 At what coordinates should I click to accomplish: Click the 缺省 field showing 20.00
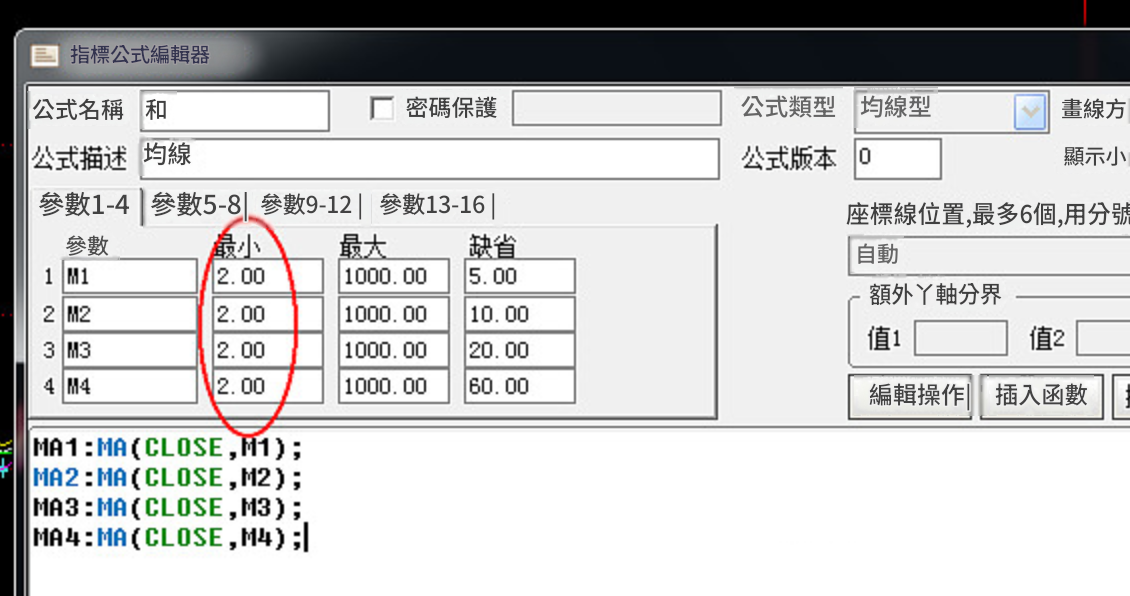click(520, 350)
